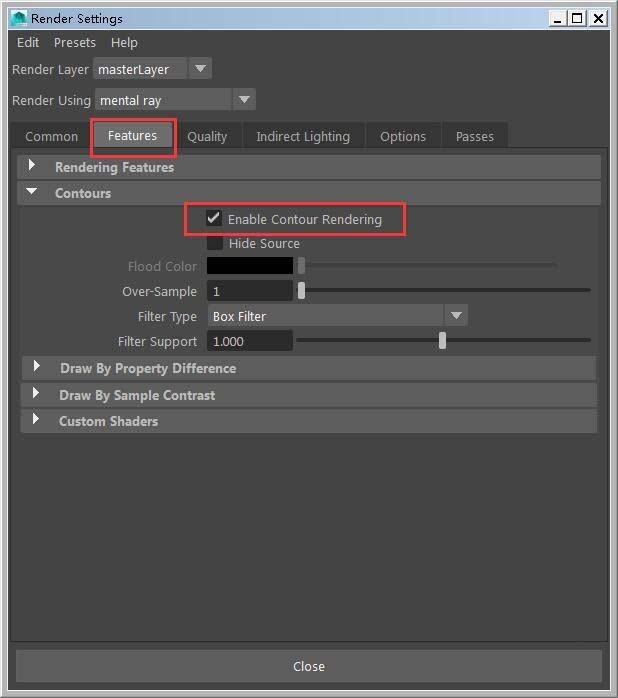The image size is (618, 698).
Task: Open the Indirect Lighting tab
Action: pos(303,136)
